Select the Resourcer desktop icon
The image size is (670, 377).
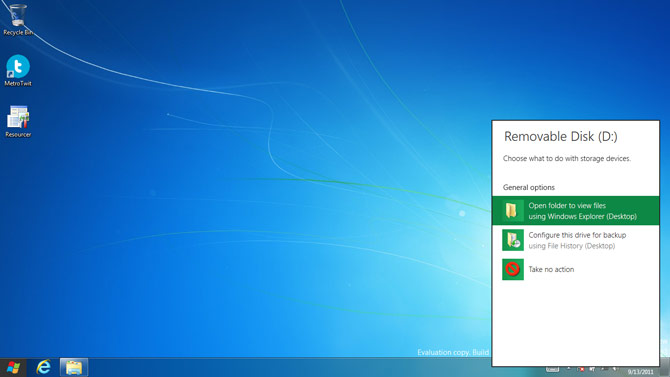[x=18, y=122]
